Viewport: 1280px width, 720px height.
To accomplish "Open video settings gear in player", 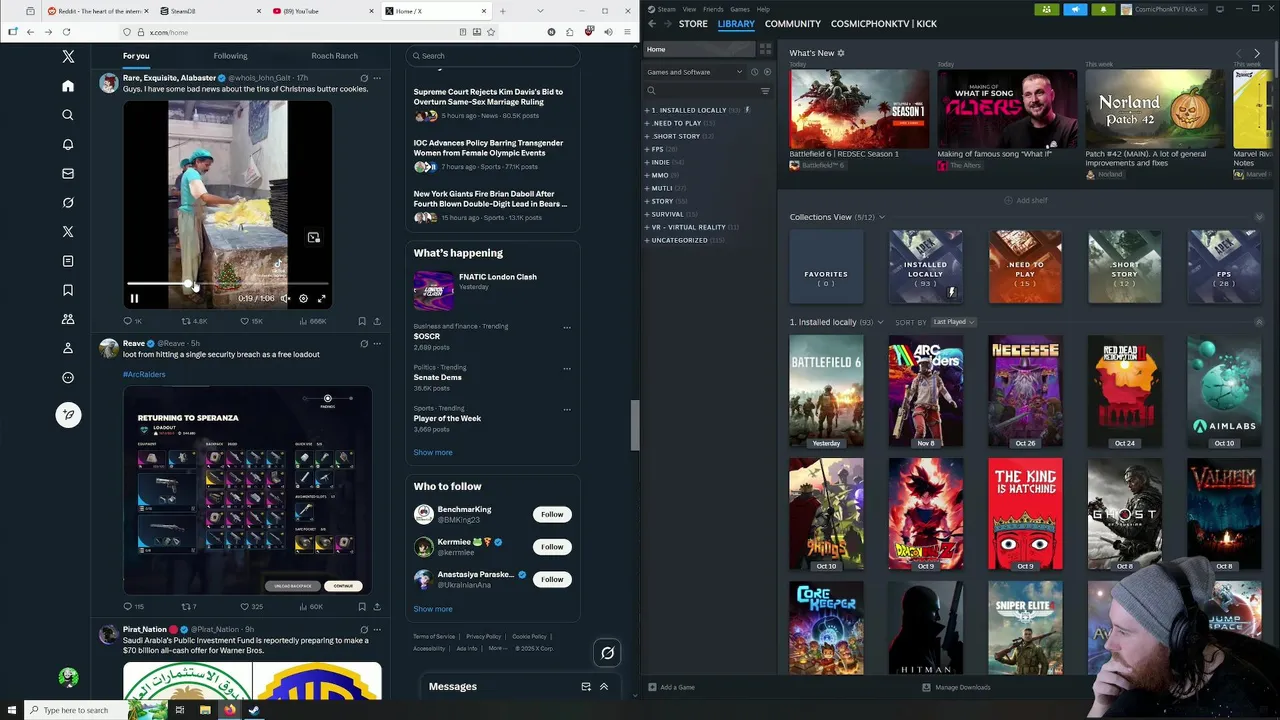I will click(x=303, y=298).
